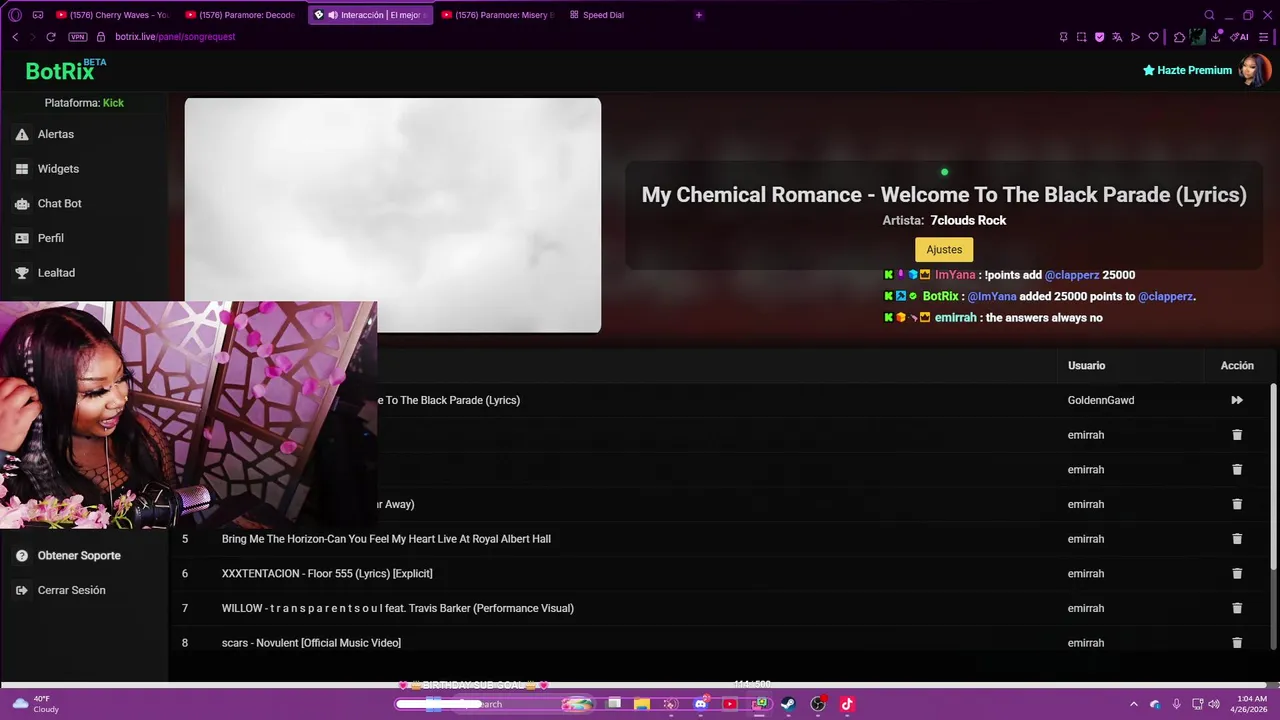Click the snapshot capture icon
The width and height of the screenshot is (1280, 720).
(x=1081, y=37)
